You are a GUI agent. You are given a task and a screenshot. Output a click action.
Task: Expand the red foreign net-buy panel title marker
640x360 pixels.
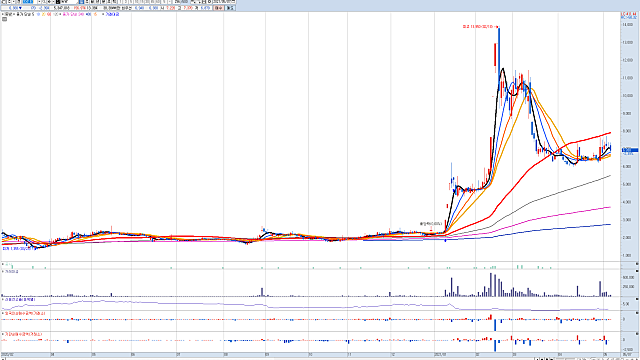[2, 313]
